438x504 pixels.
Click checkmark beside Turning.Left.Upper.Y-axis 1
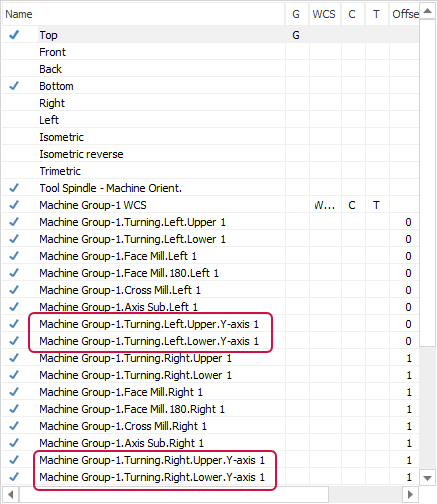tap(14, 324)
